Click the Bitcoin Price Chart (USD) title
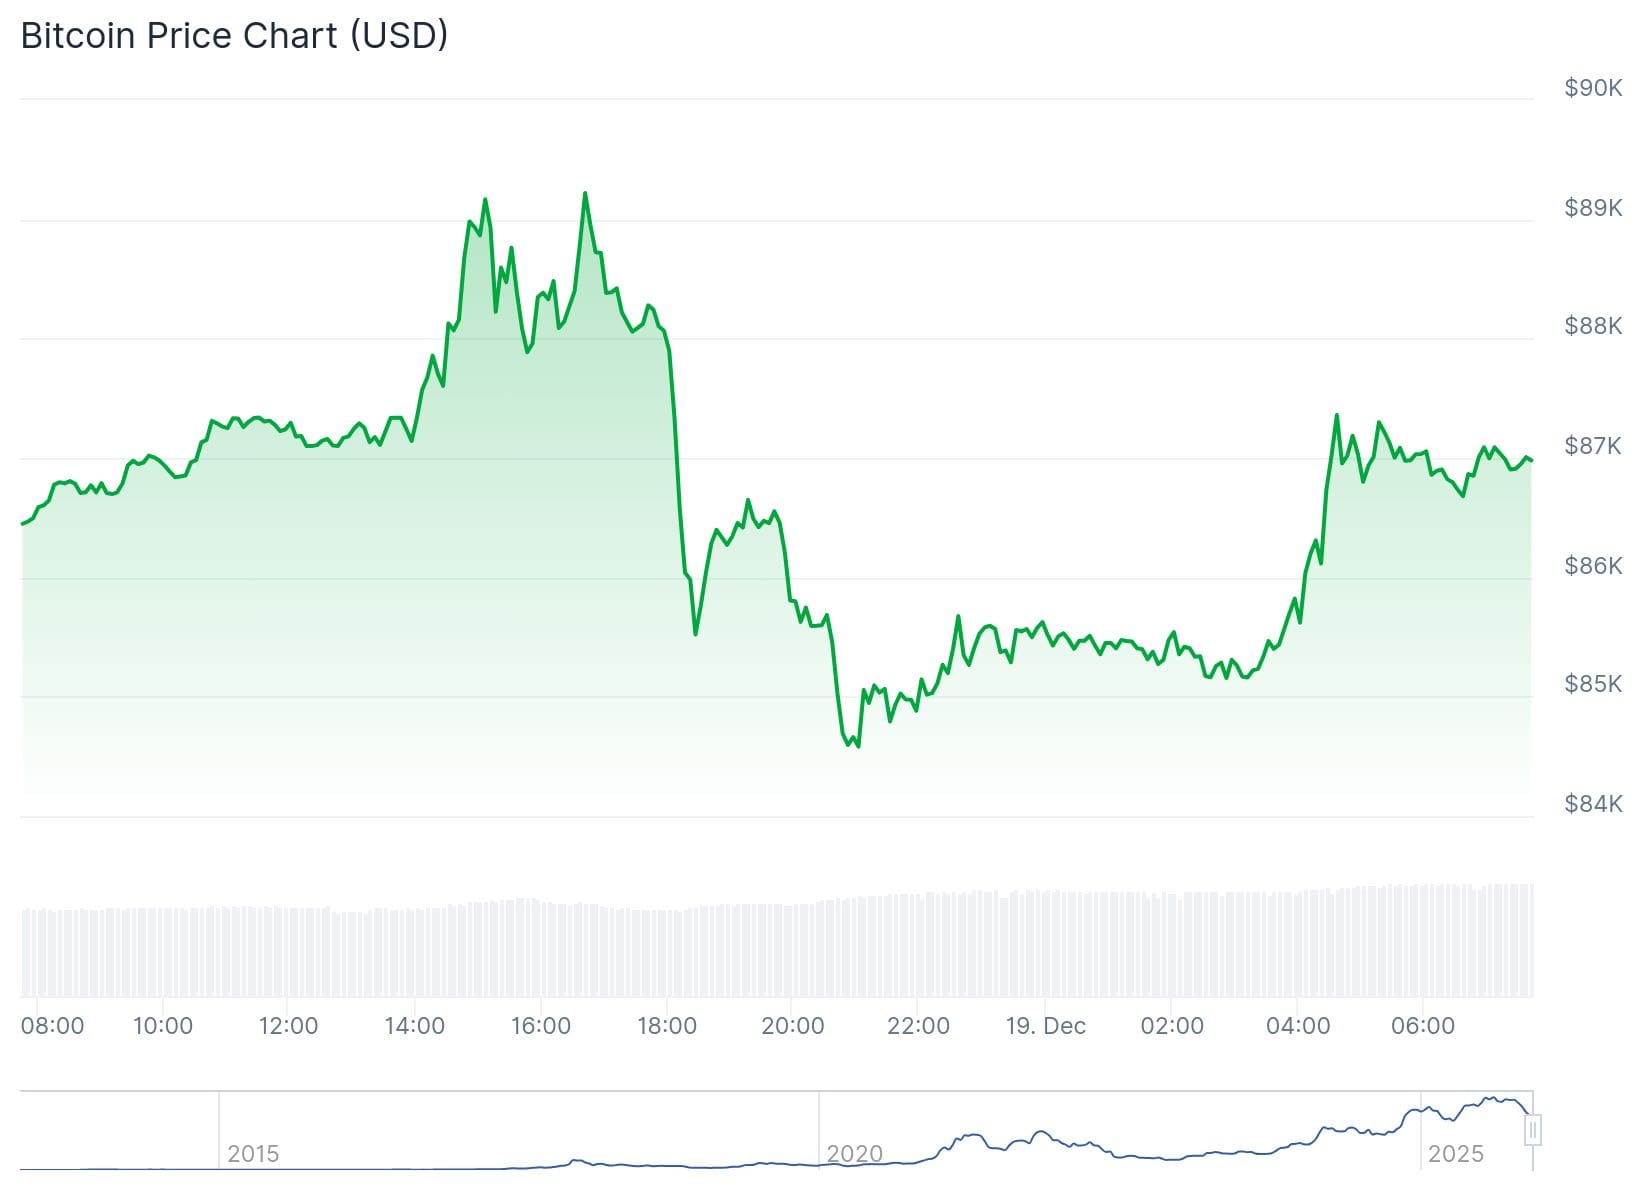 pyautogui.click(x=234, y=36)
